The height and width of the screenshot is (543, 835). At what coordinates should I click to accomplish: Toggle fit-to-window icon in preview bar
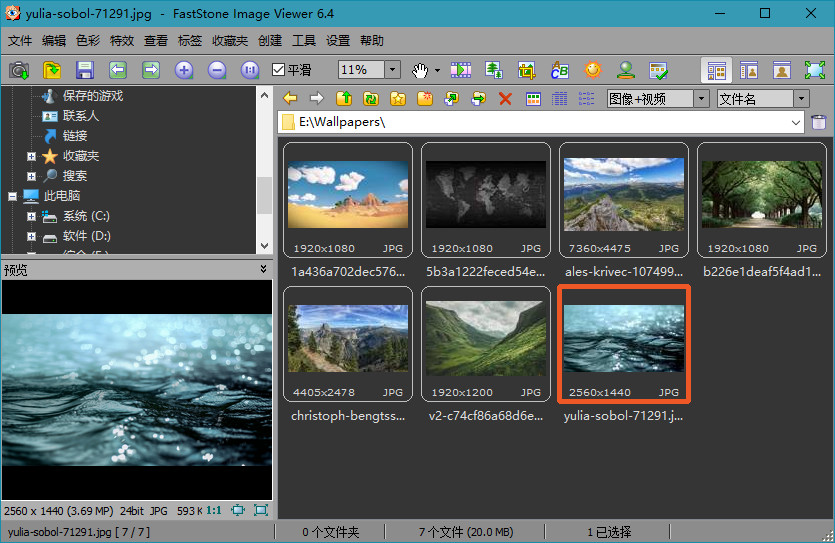click(238, 510)
